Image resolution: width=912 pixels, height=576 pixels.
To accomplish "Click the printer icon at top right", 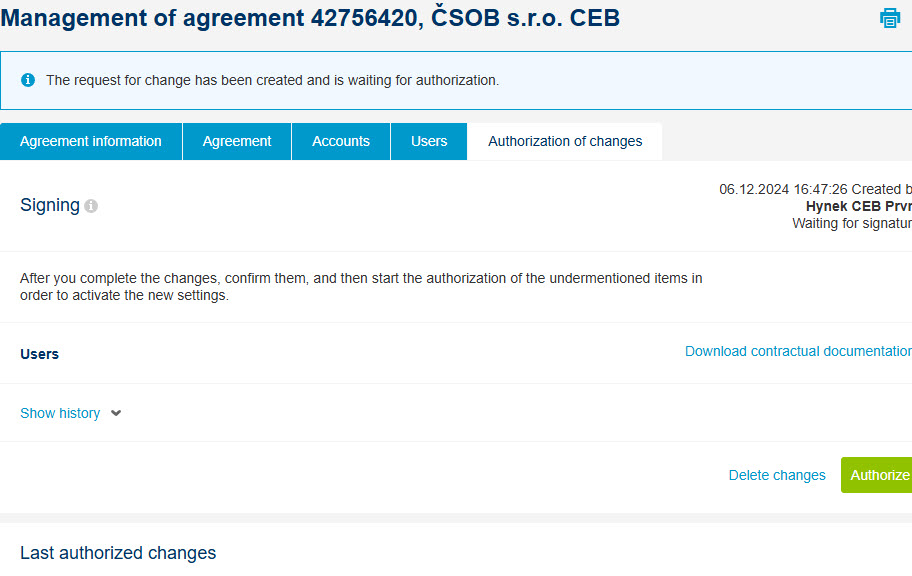I will coord(890,18).
